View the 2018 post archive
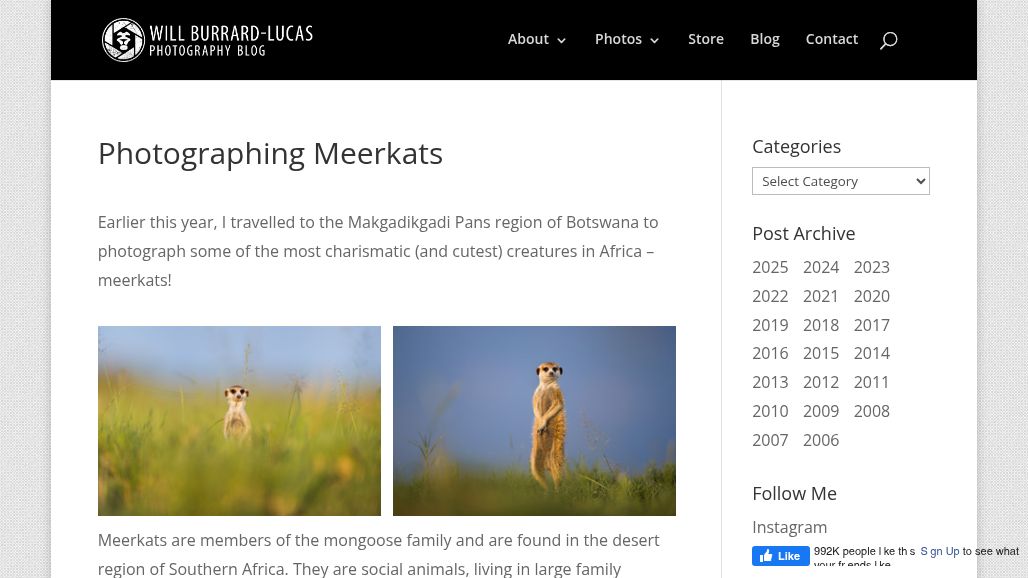The image size is (1028, 578). (x=820, y=325)
